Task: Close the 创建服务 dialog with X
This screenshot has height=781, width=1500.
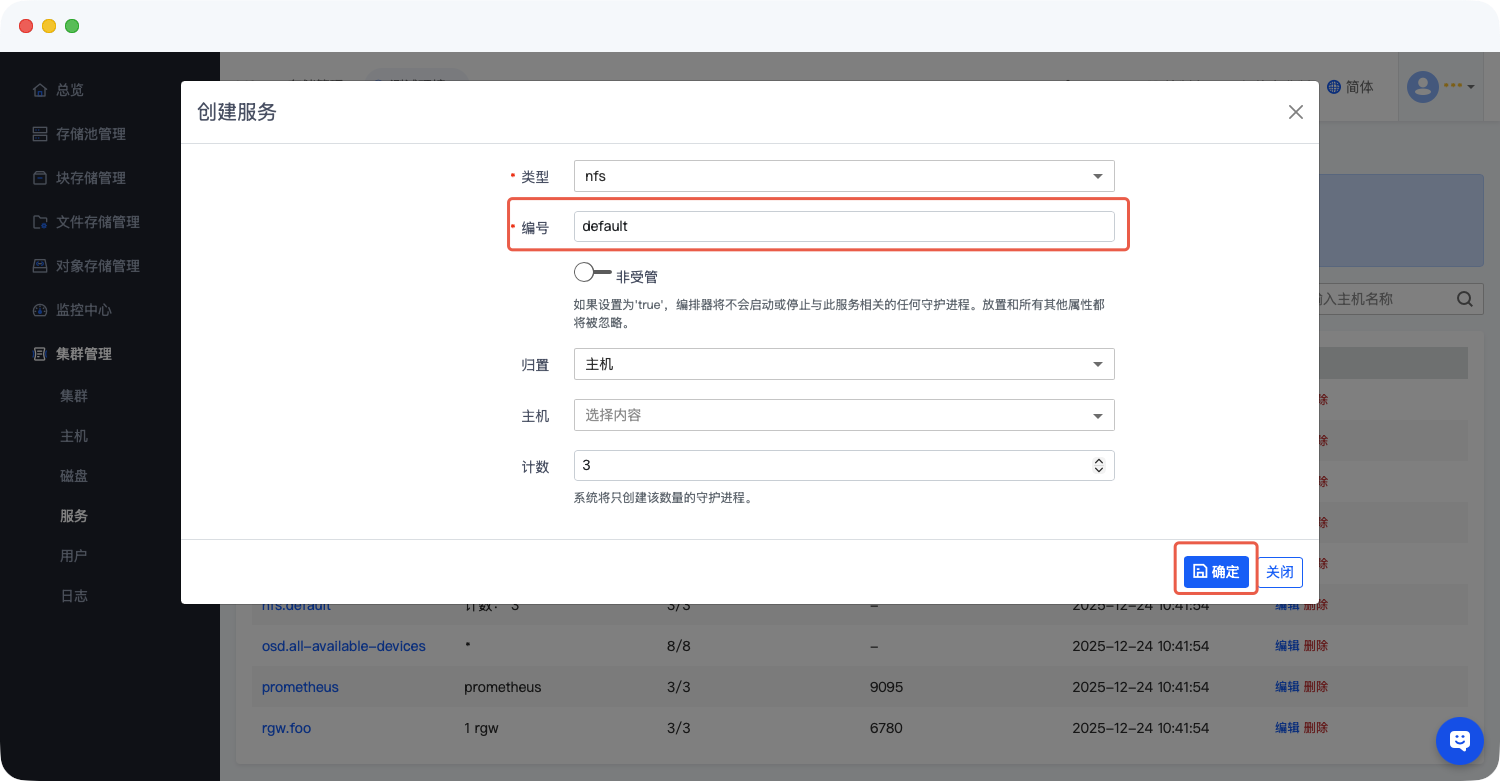Action: tap(1295, 112)
